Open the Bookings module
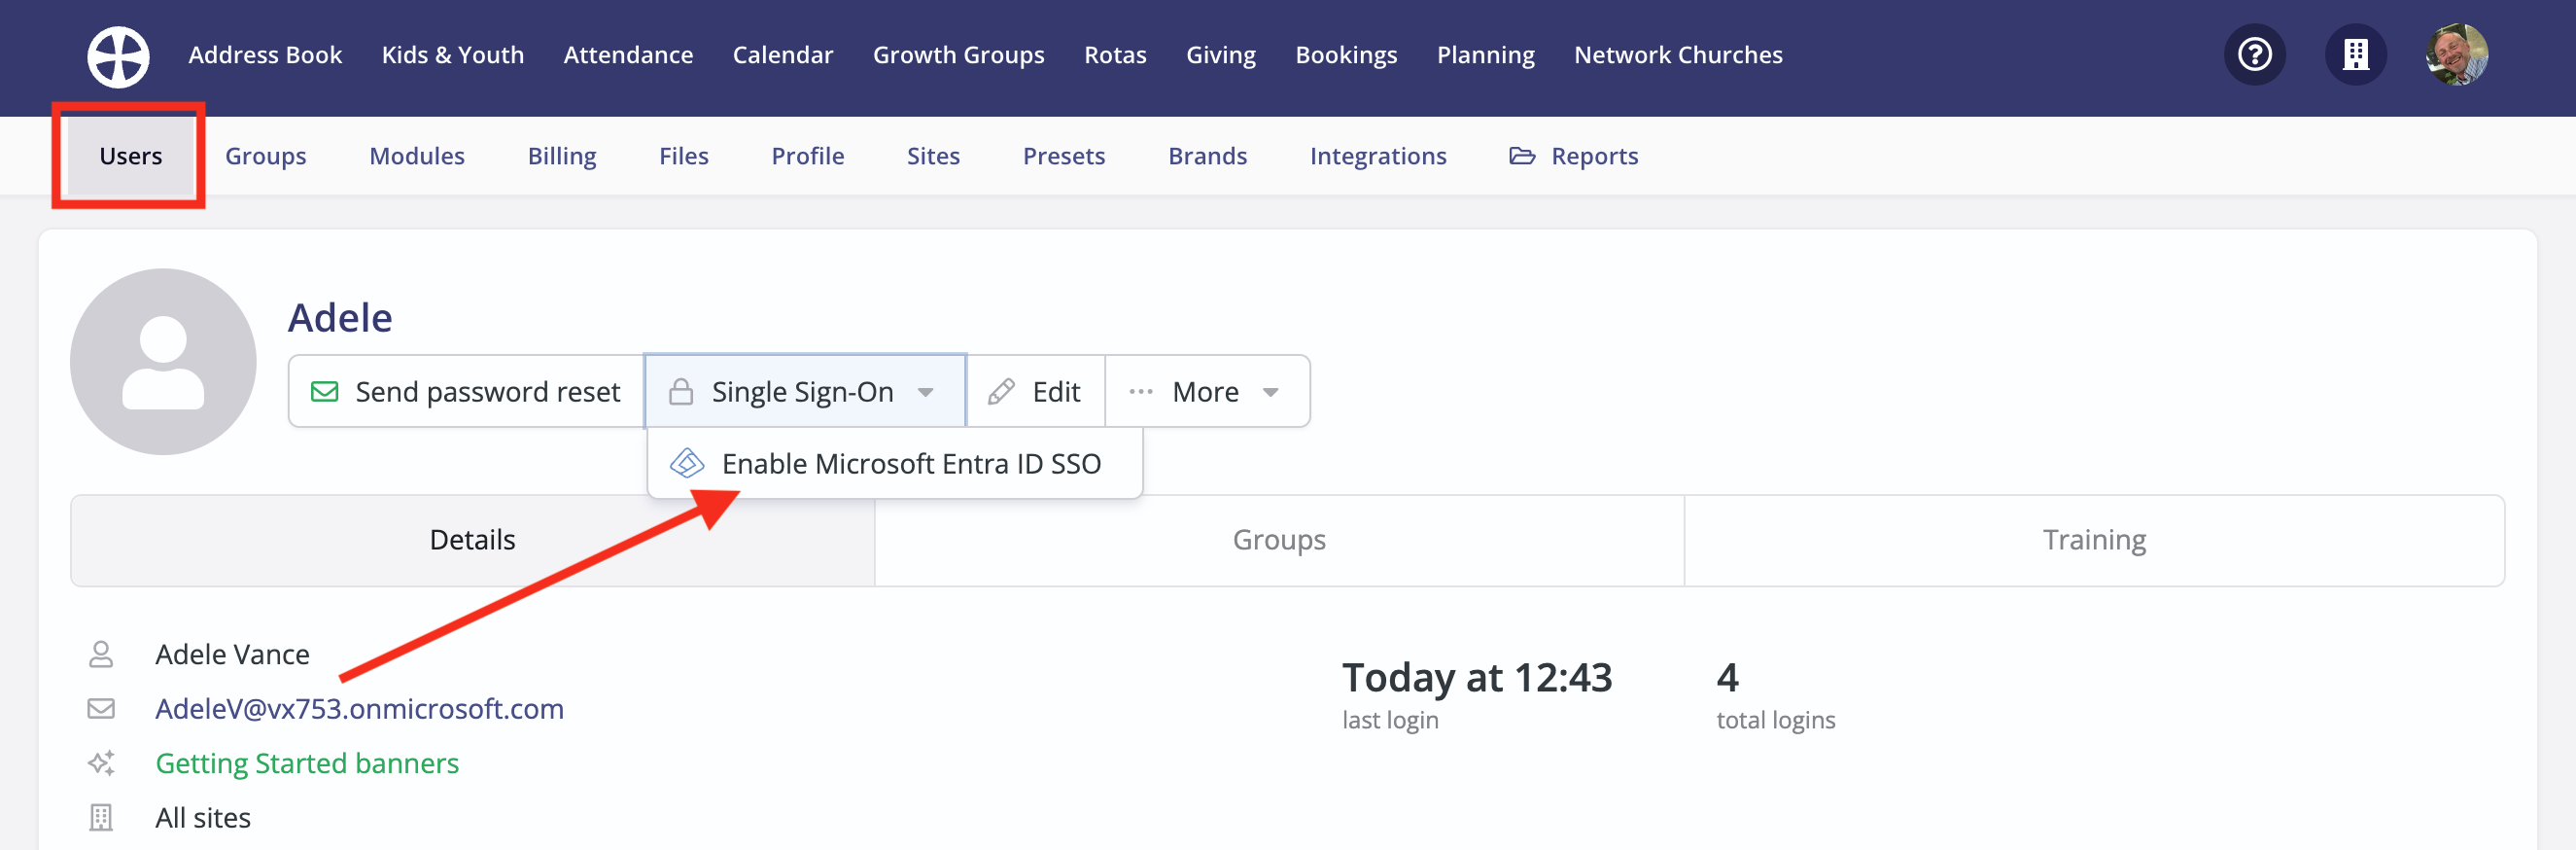 [1346, 55]
